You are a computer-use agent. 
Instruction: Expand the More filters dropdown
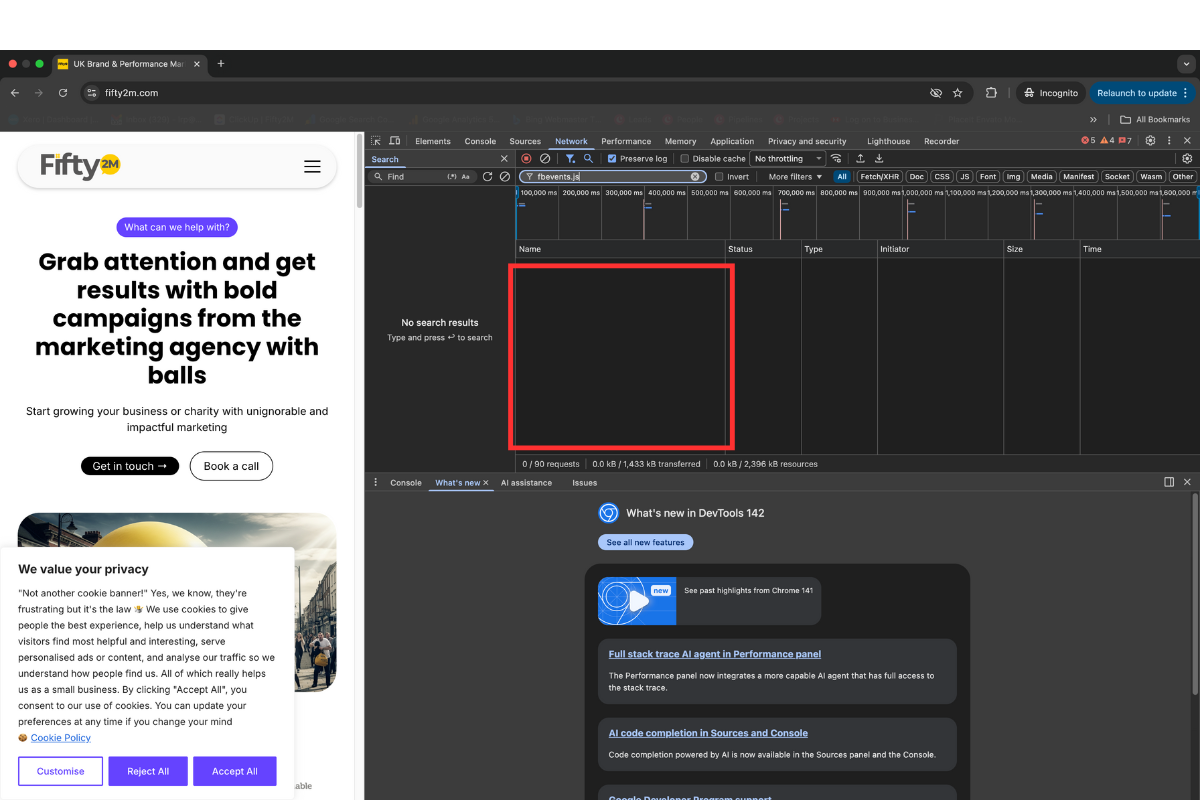tap(795, 176)
